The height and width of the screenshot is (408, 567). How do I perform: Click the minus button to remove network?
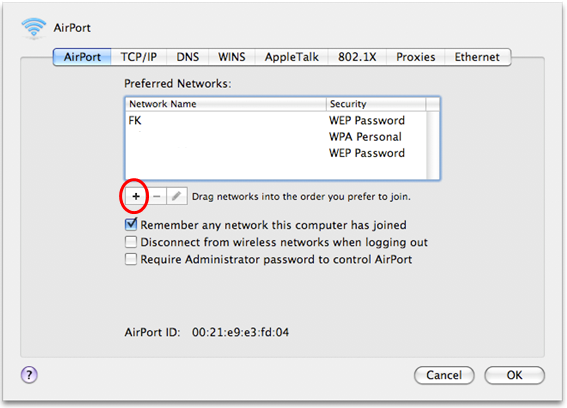pyautogui.click(x=157, y=196)
